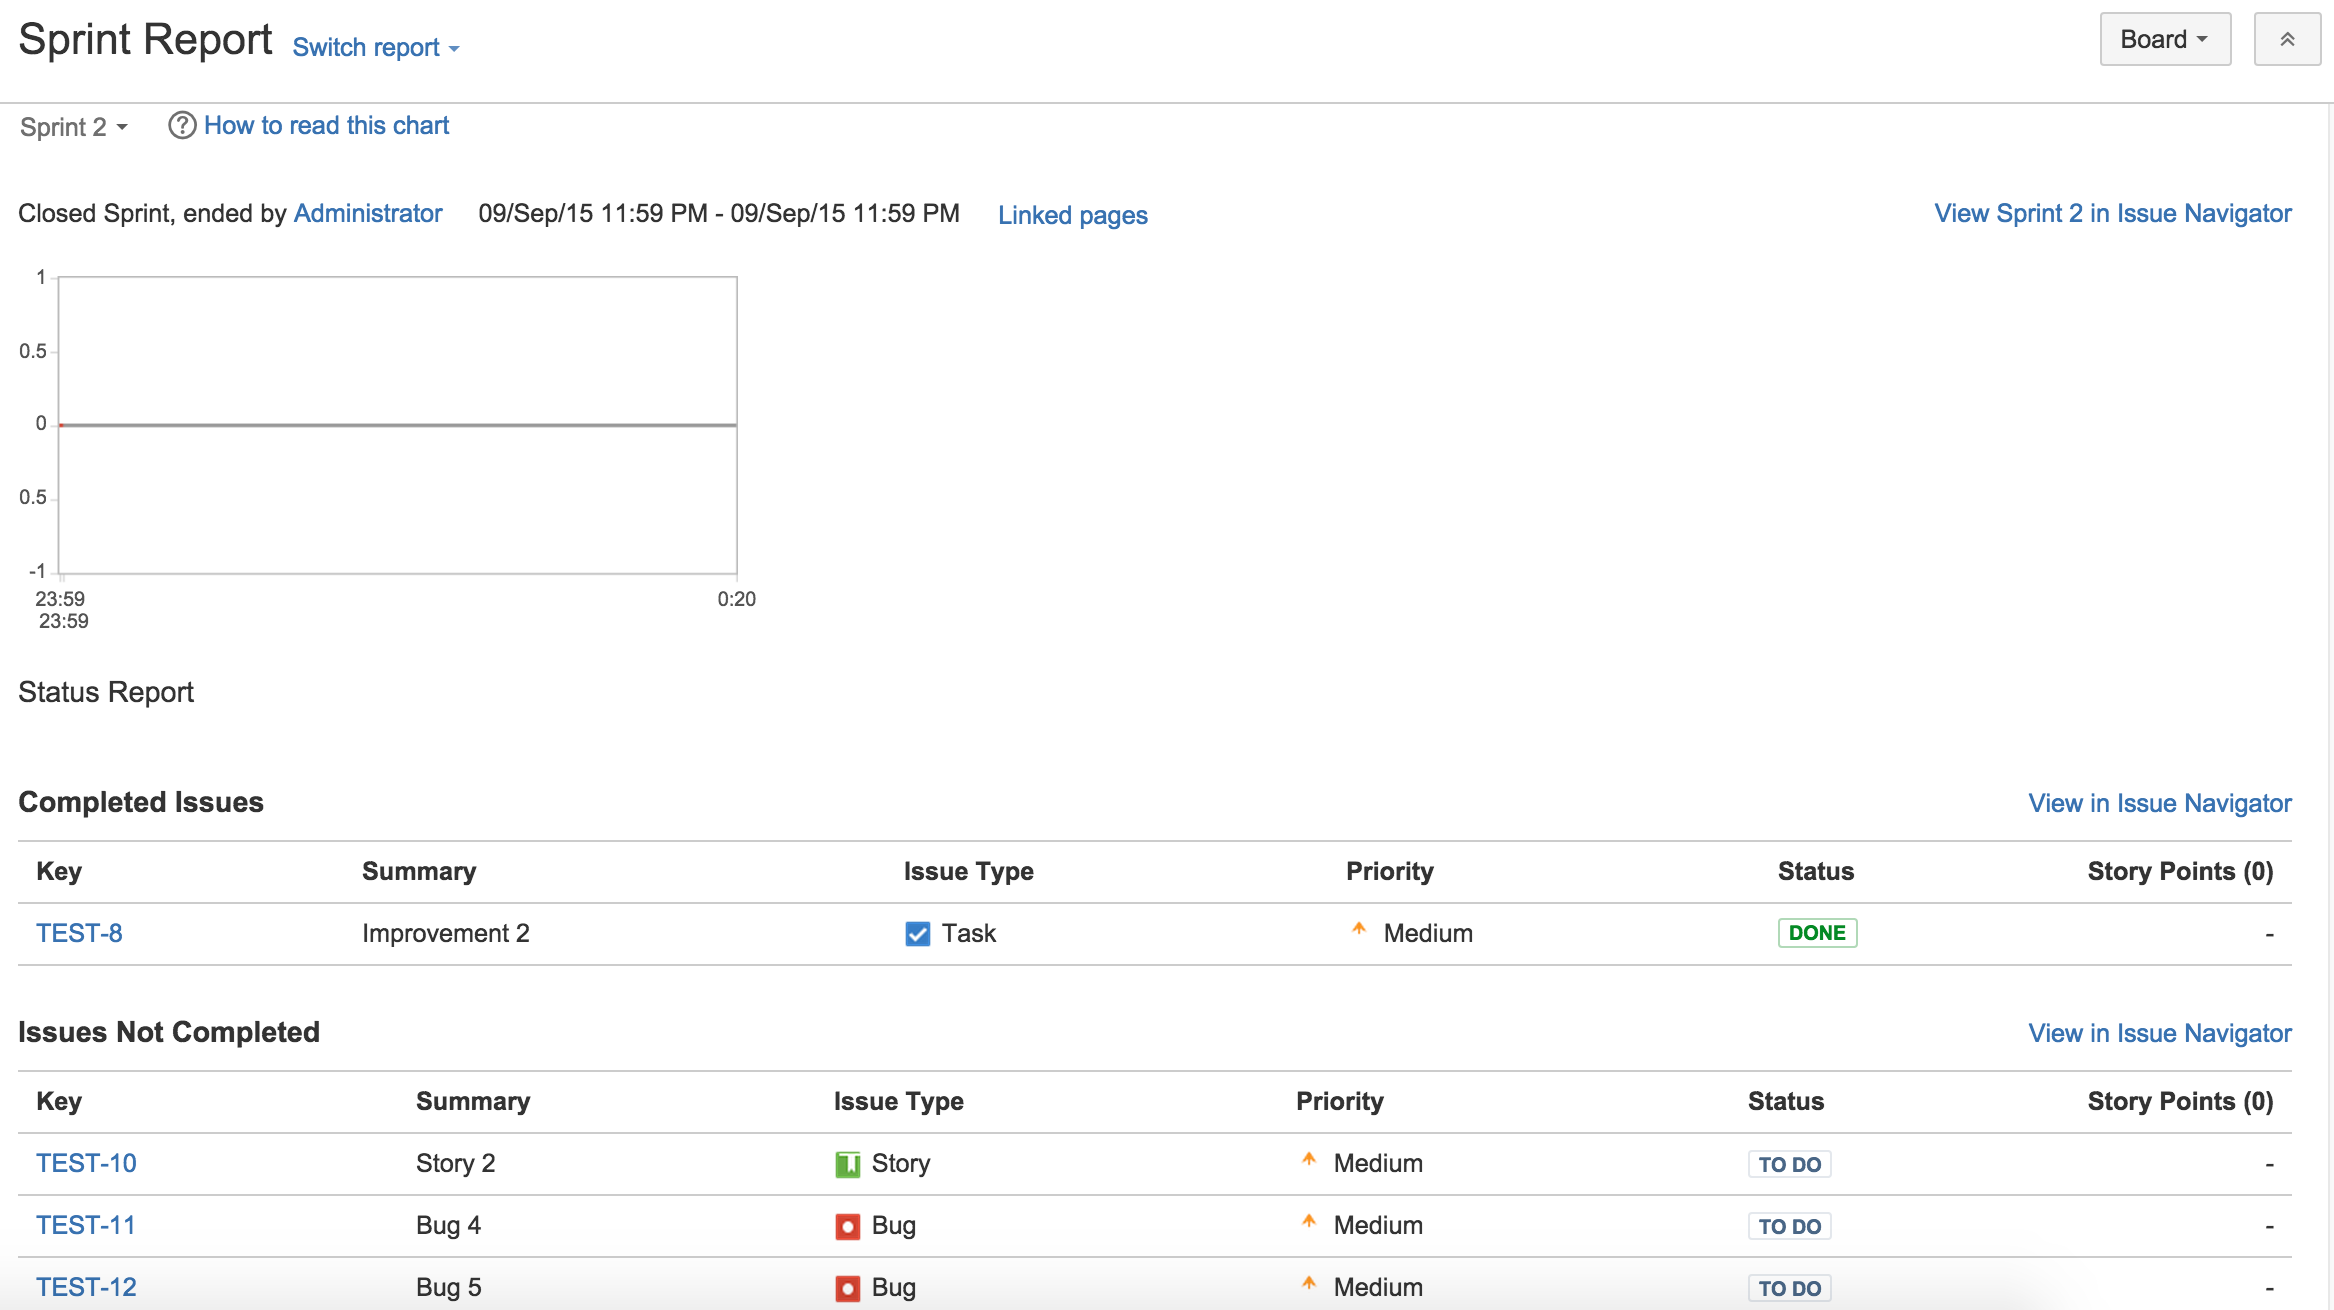Click the DONE status badge for TEST-8
Image resolution: width=2334 pixels, height=1310 pixels.
coord(1816,934)
